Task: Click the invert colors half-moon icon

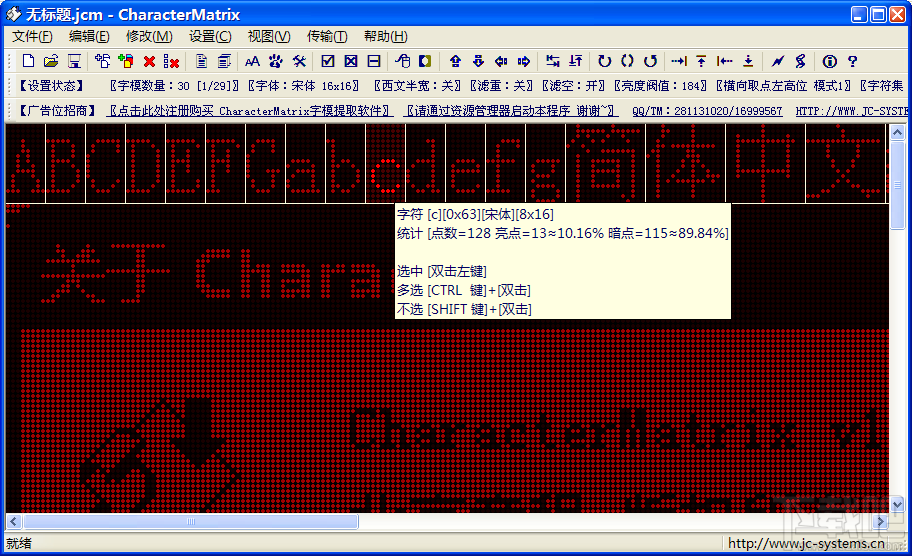Action: pyautogui.click(x=425, y=61)
